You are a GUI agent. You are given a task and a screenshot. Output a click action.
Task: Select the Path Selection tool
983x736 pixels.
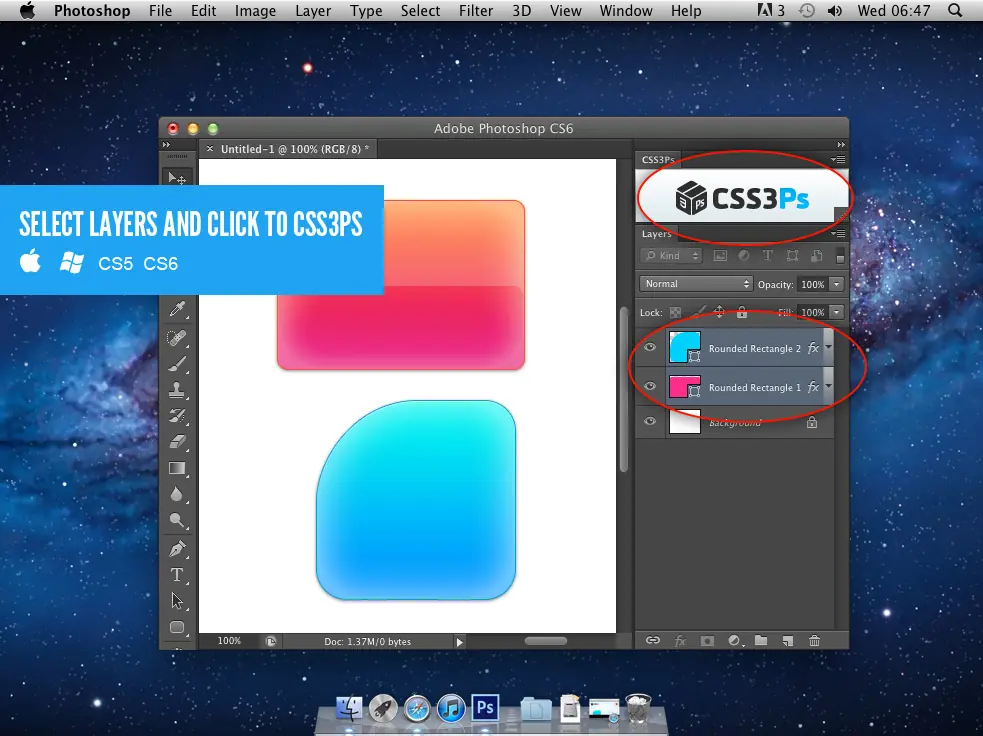click(177, 601)
